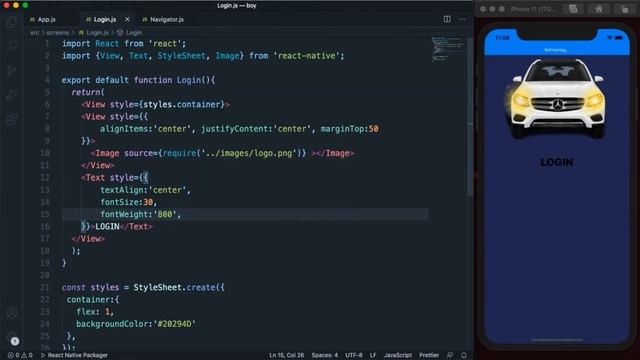Click the Login.js breadcrumb
The height and width of the screenshot is (360, 640).
94,32
